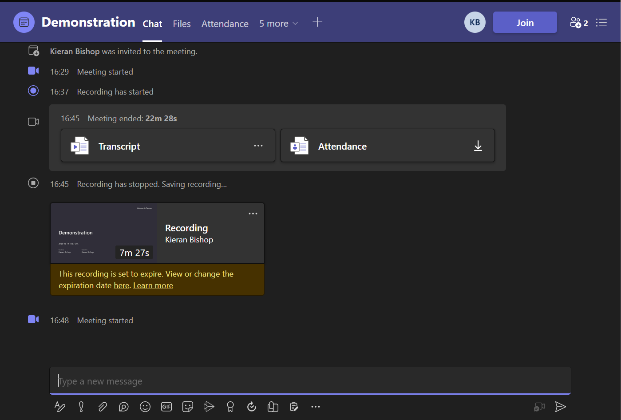This screenshot has height=420, width=621.
Task: Click the camera icon beside 16:48
Action: click(33, 319)
